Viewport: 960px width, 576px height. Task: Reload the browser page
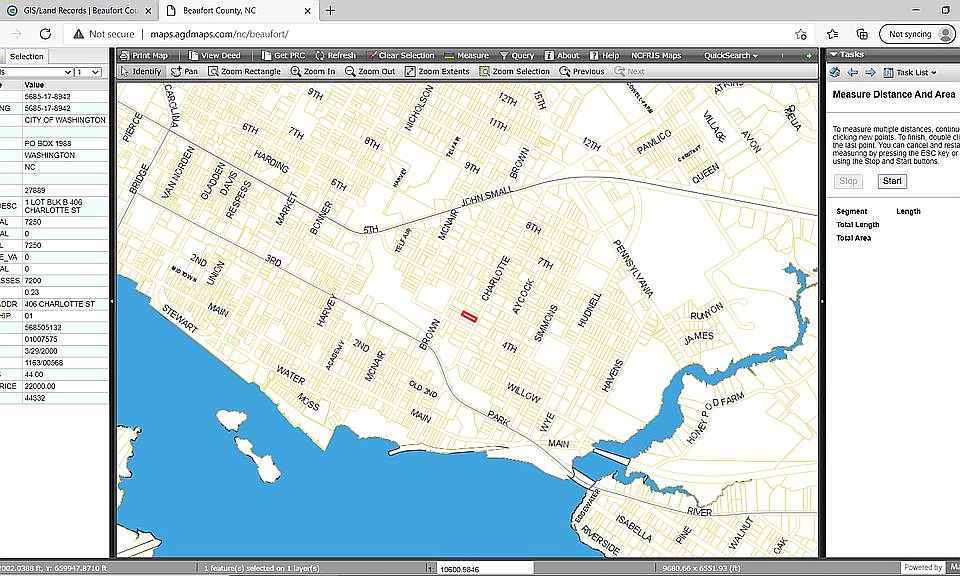coord(45,34)
